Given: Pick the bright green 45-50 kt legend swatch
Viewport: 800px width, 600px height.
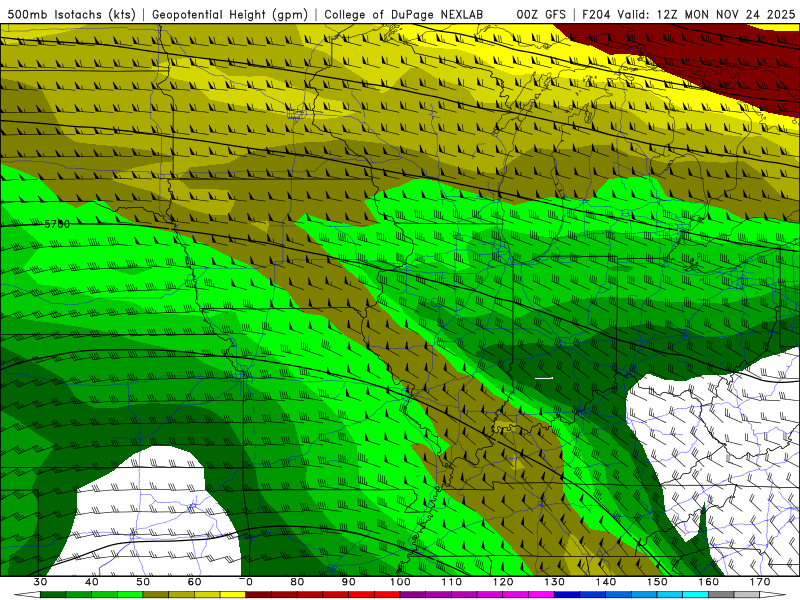Looking at the screenshot, I should 130,594.
